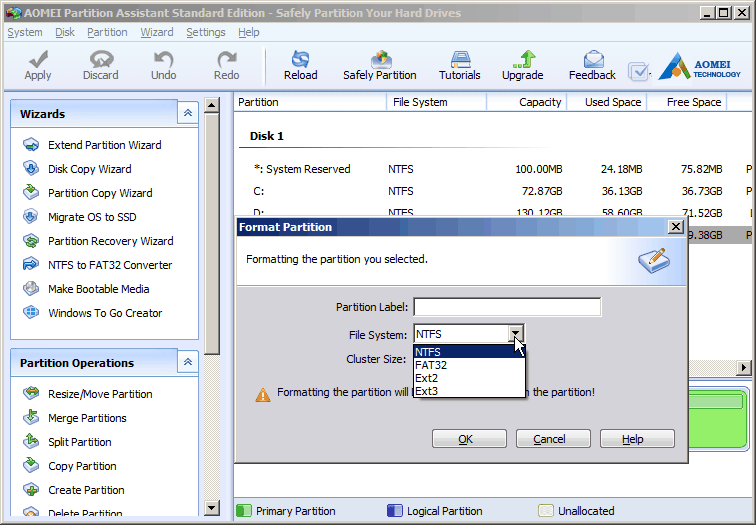Click the Apply checkmark toolbar icon
The height and width of the screenshot is (525, 756).
38,59
